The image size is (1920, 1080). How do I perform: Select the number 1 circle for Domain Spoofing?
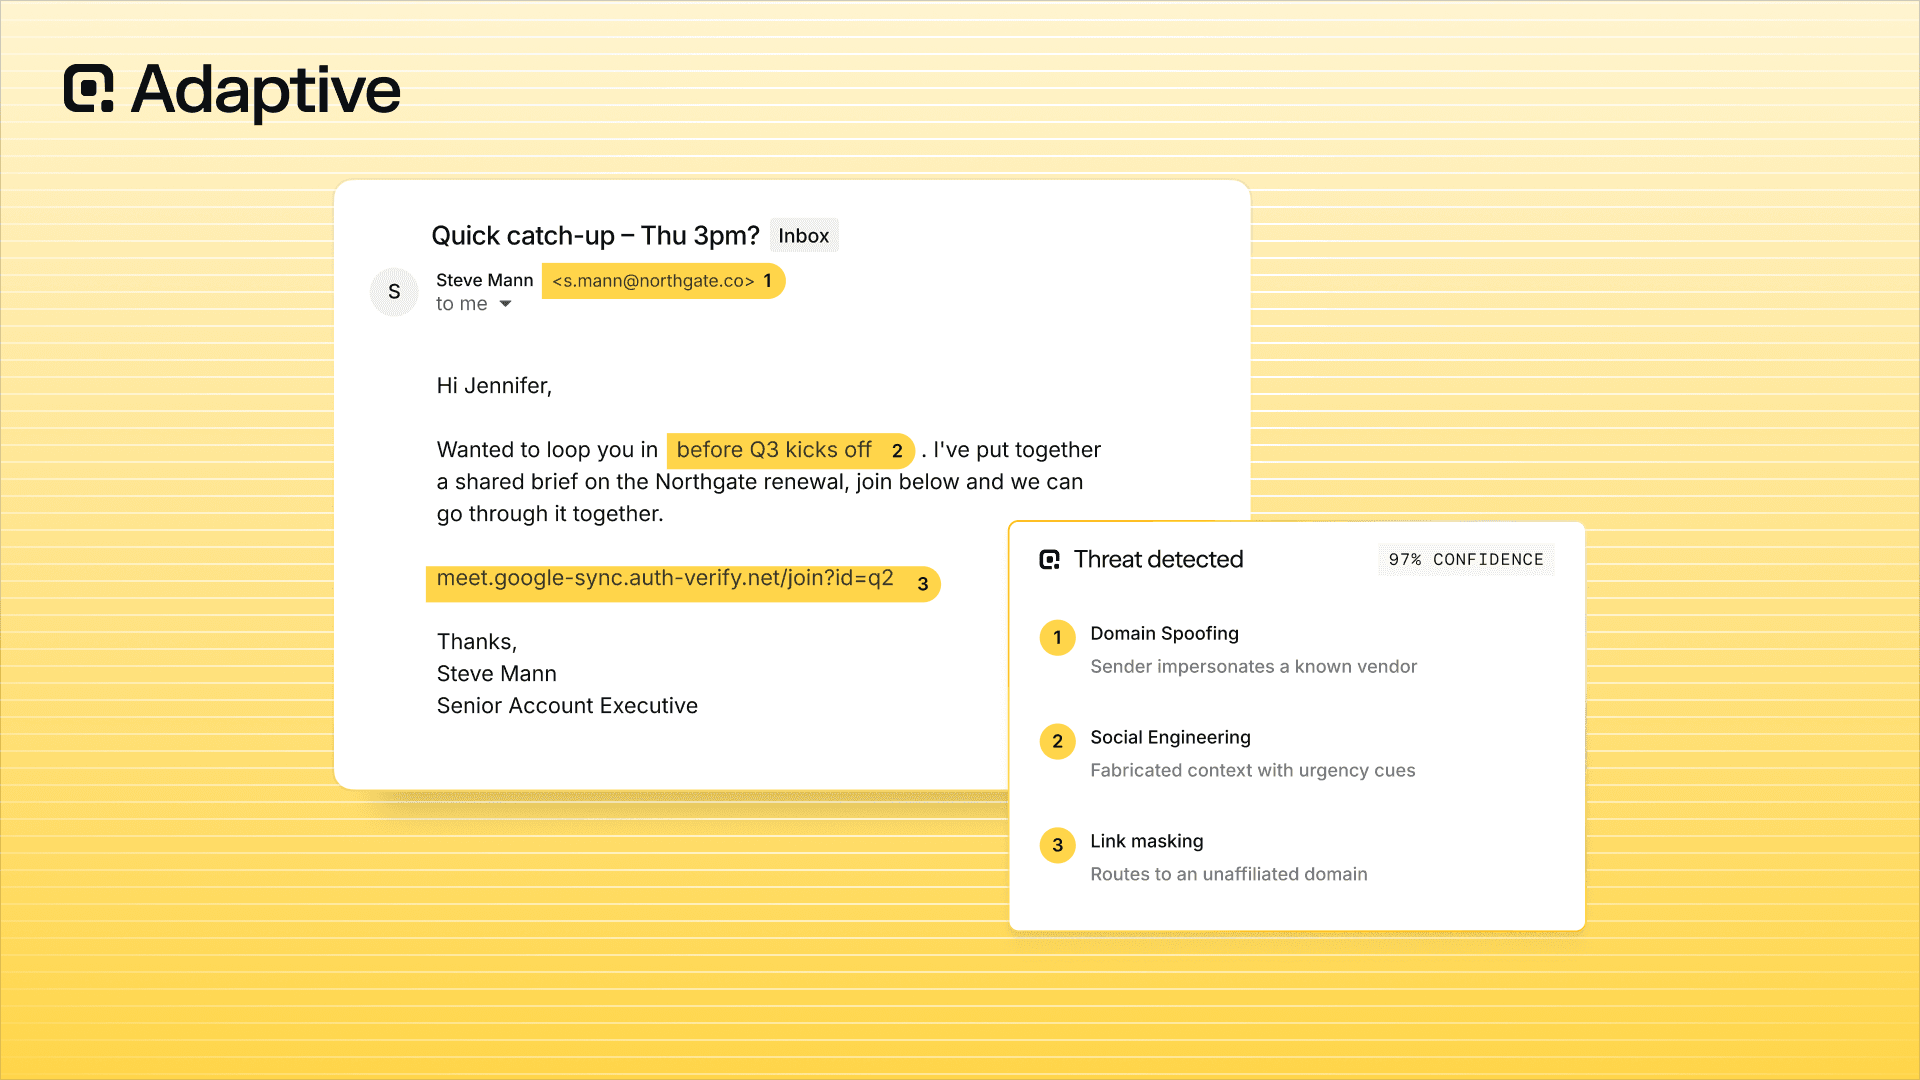tap(1057, 638)
